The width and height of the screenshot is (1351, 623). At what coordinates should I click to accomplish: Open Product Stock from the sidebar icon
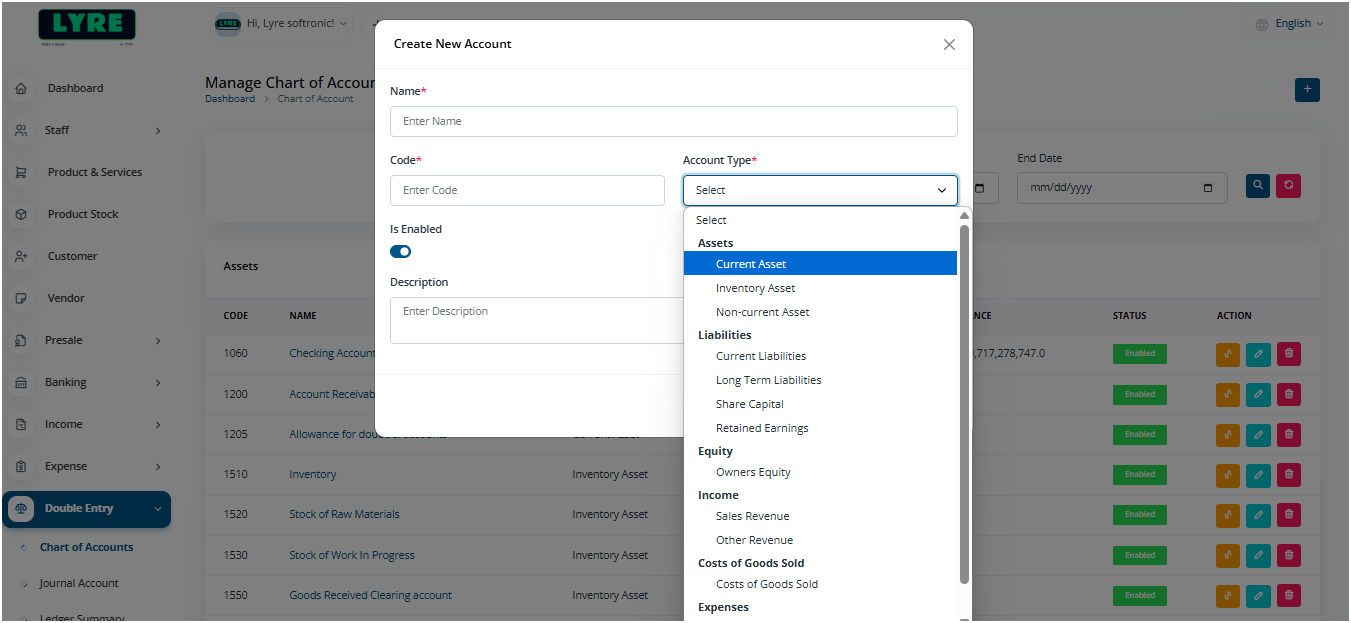pyautogui.click(x=20, y=213)
